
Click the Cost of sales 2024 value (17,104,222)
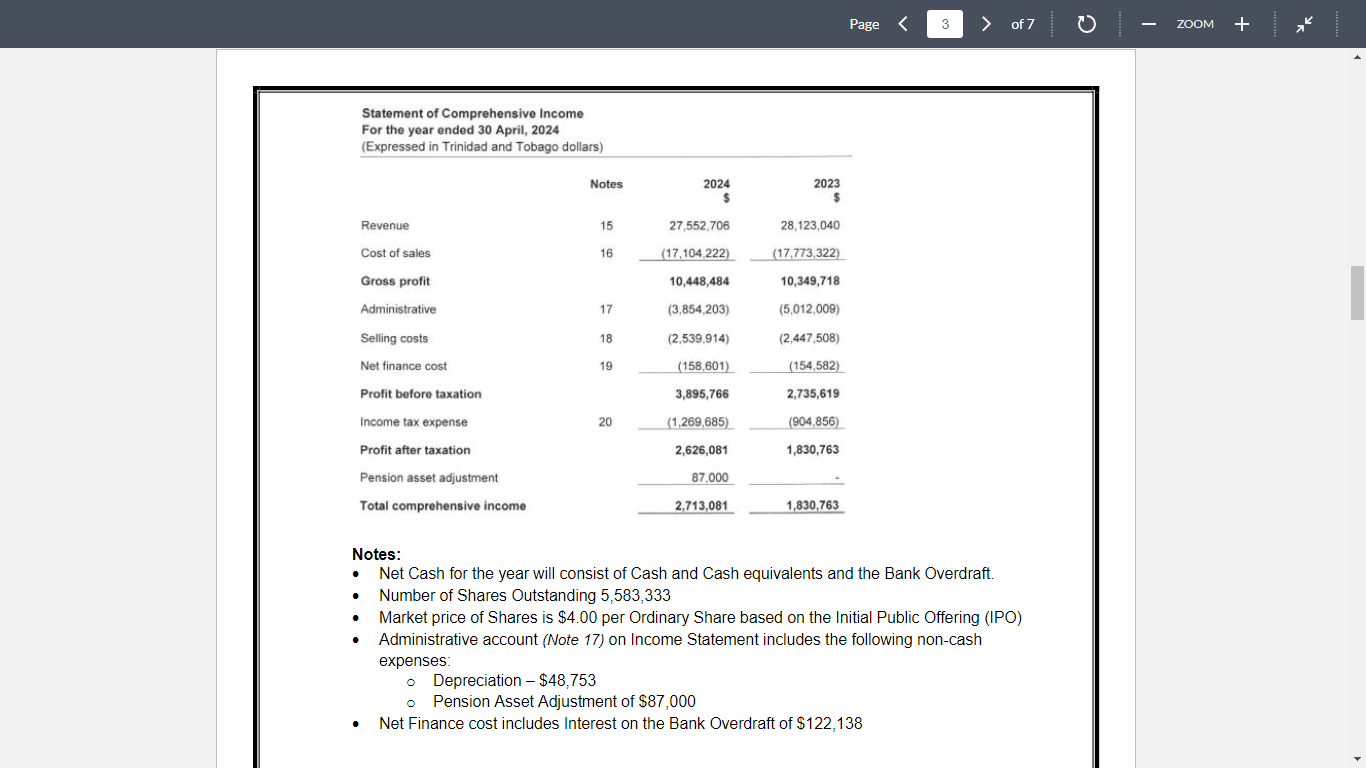(698, 254)
